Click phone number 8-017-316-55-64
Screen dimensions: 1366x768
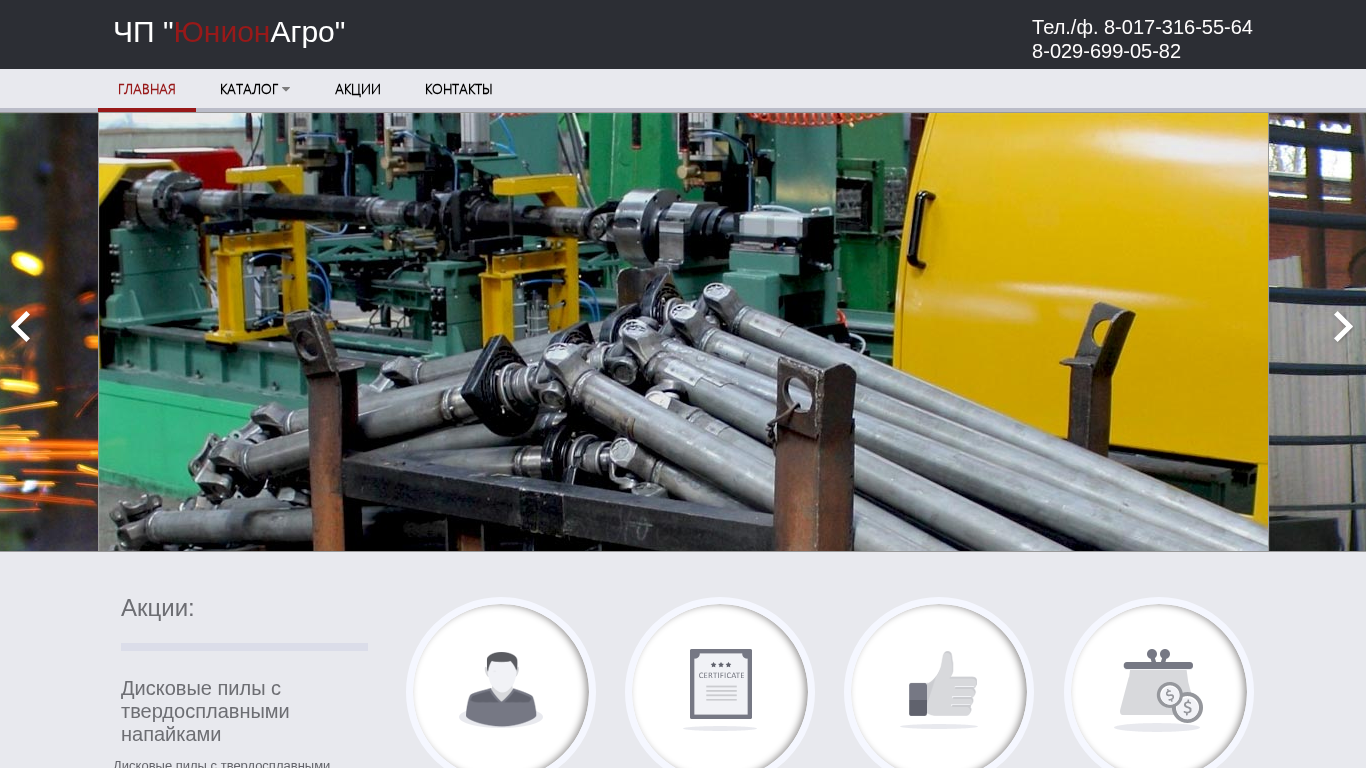pyautogui.click(x=1178, y=27)
